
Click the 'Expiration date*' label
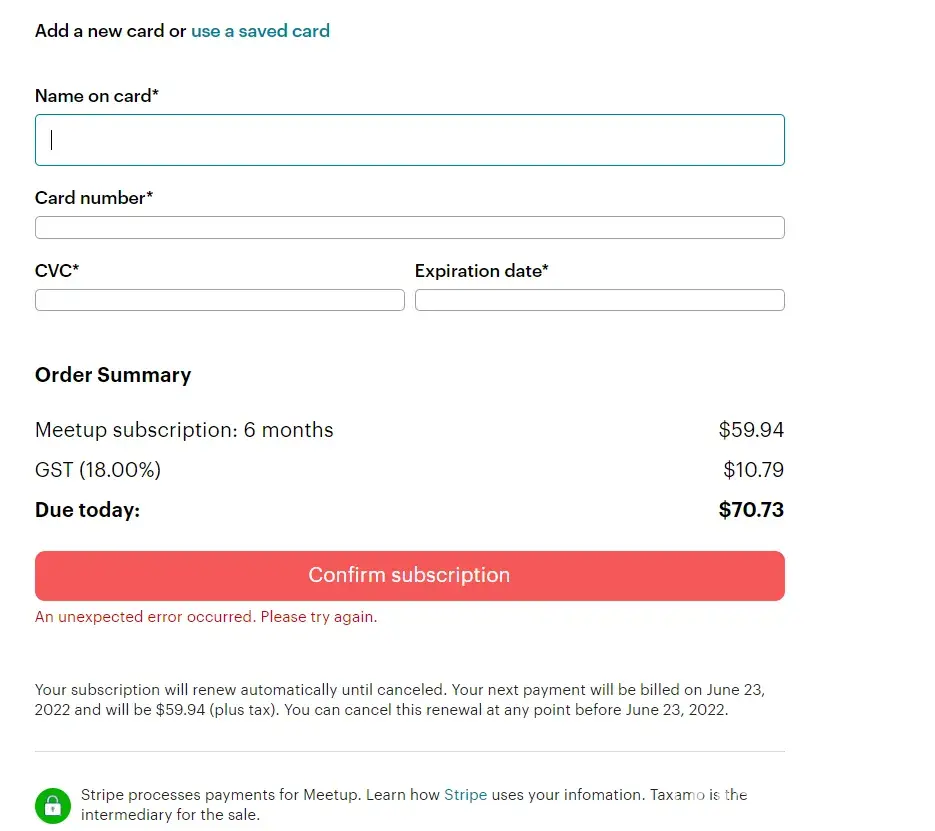[481, 271]
